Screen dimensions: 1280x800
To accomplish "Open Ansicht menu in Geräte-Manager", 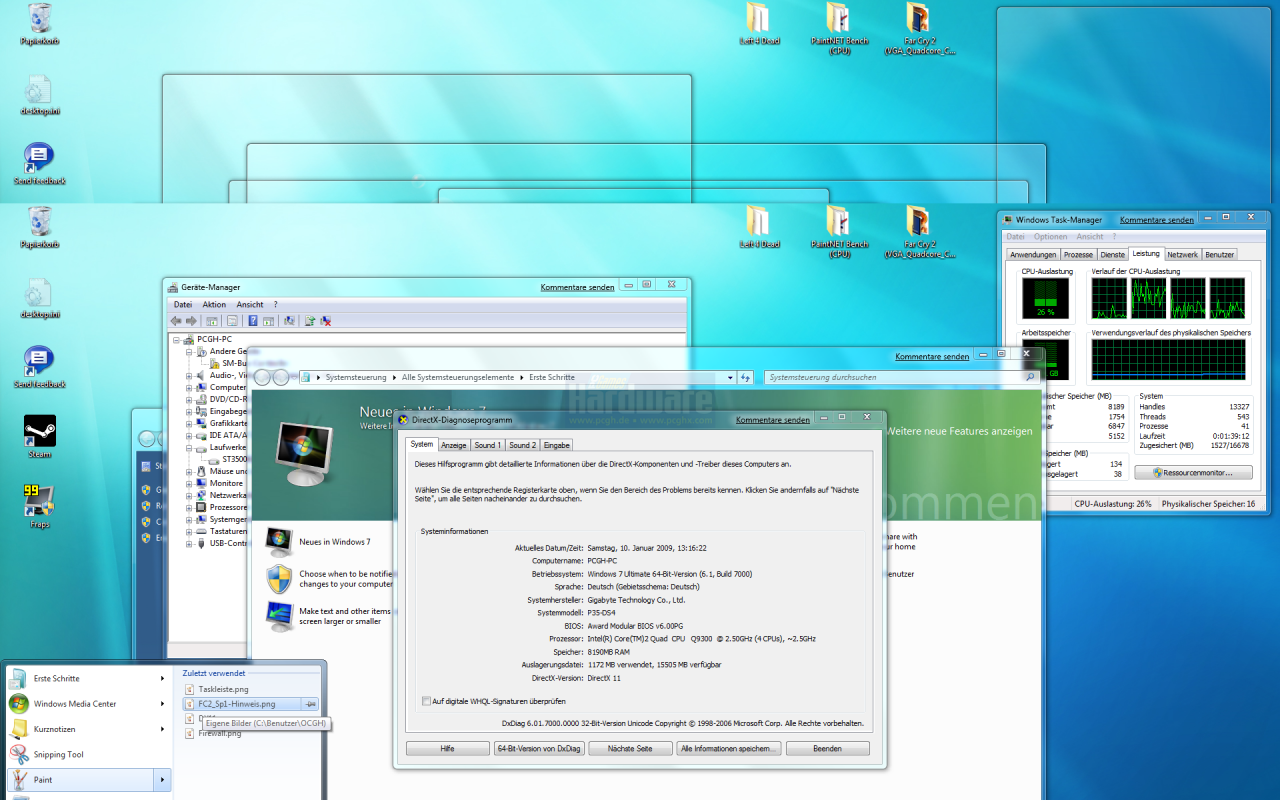I will coord(250,304).
